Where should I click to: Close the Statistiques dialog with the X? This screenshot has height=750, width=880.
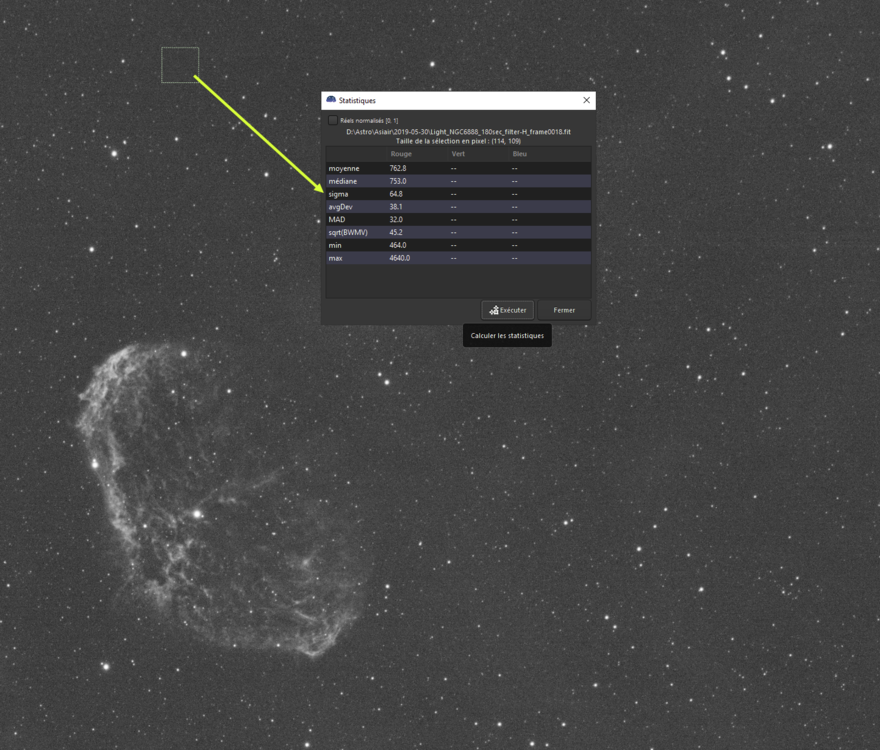tap(586, 100)
